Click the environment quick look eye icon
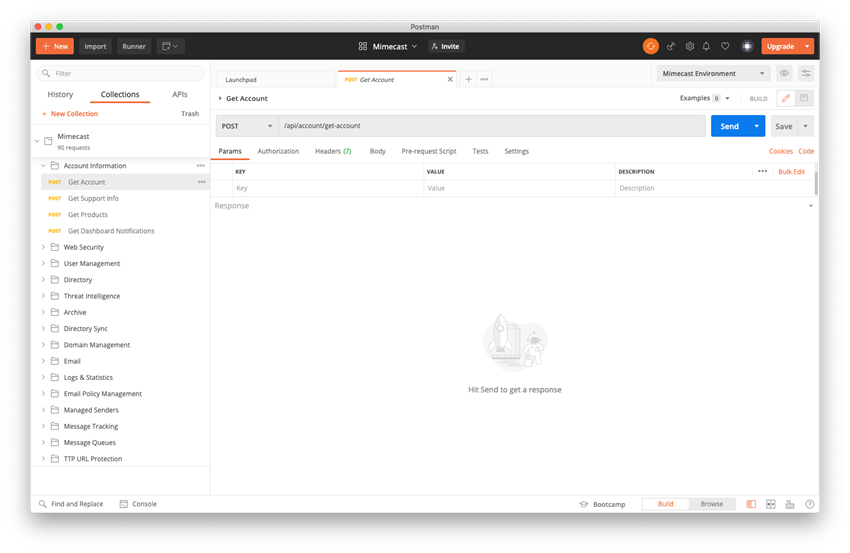 pos(784,73)
